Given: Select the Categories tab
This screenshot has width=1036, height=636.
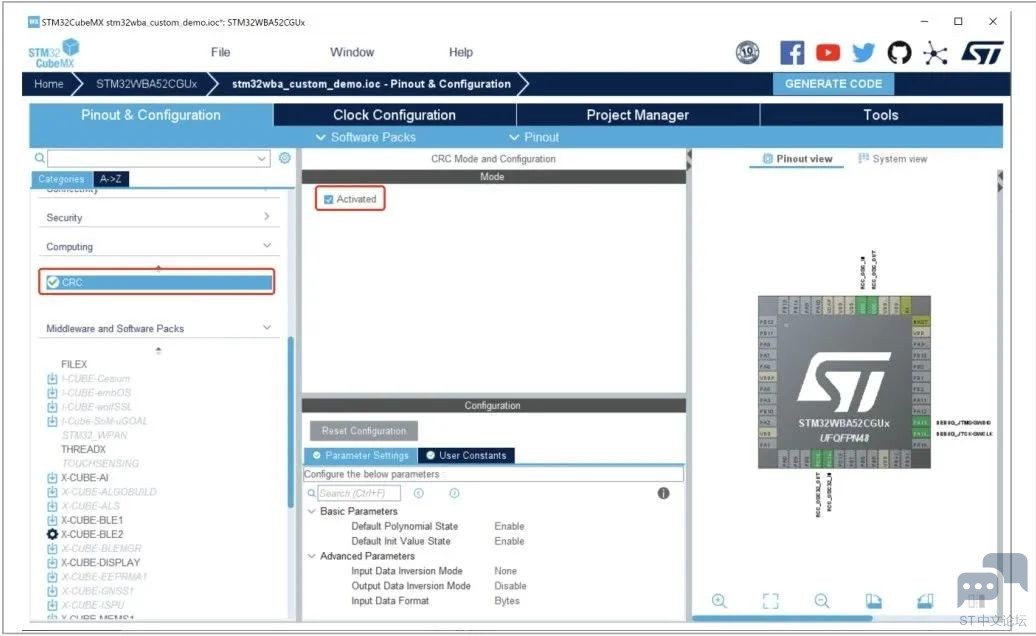Looking at the screenshot, I should click(61, 179).
